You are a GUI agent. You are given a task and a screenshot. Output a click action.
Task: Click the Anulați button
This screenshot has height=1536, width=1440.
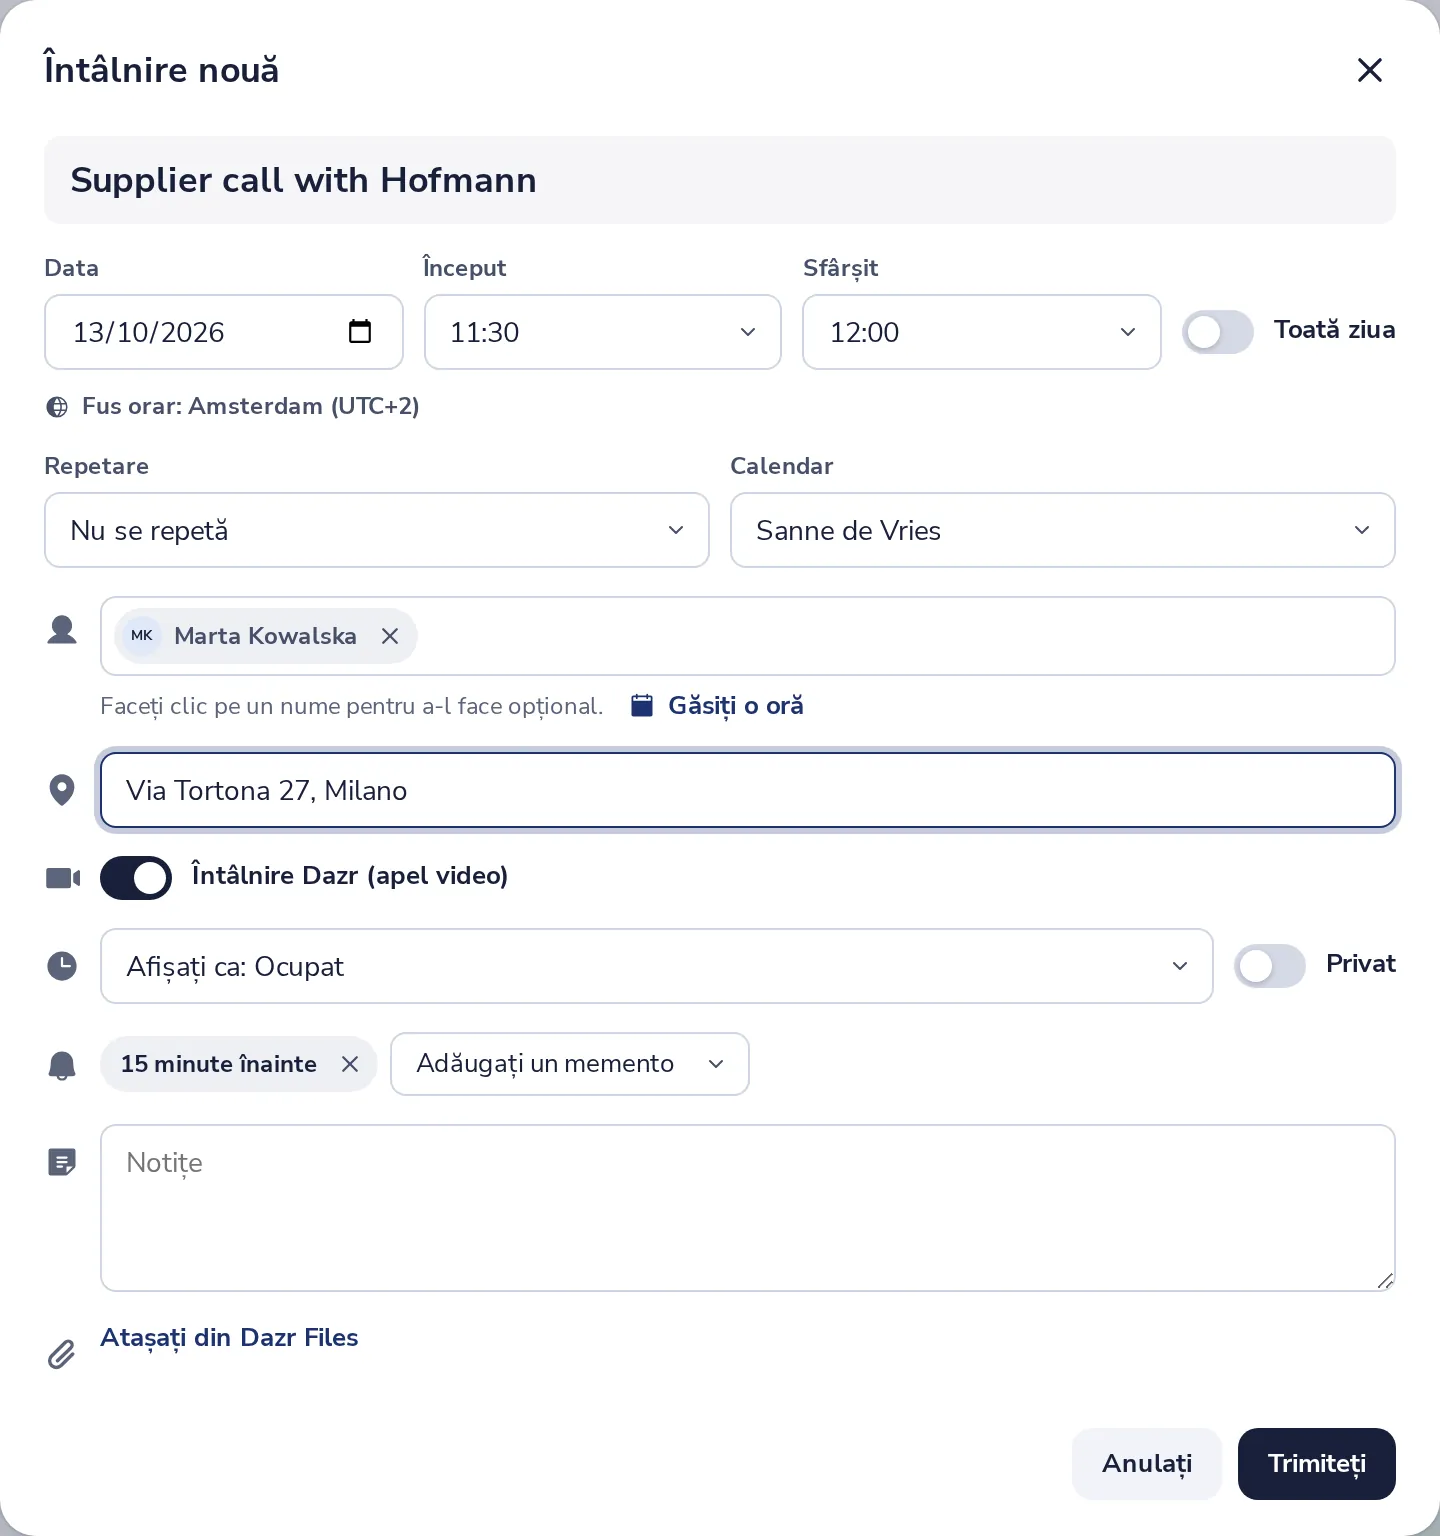pyautogui.click(x=1147, y=1464)
